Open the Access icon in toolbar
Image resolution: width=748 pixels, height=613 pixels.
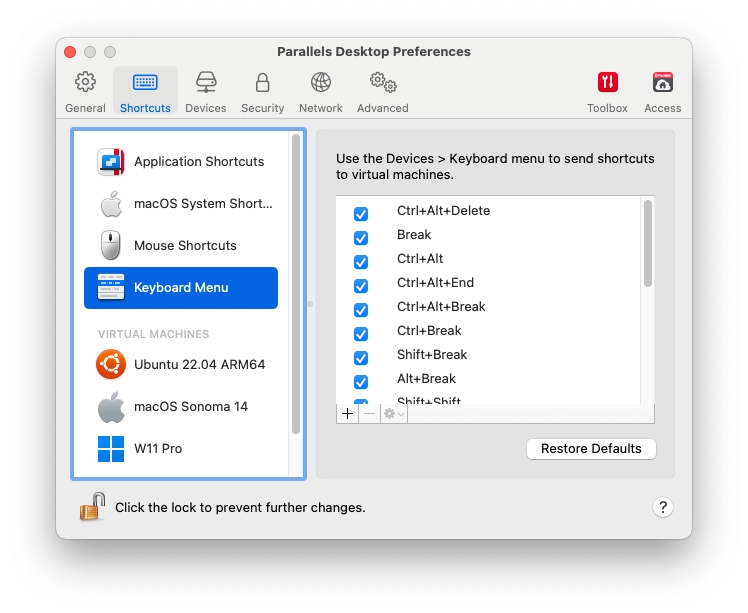point(662,90)
